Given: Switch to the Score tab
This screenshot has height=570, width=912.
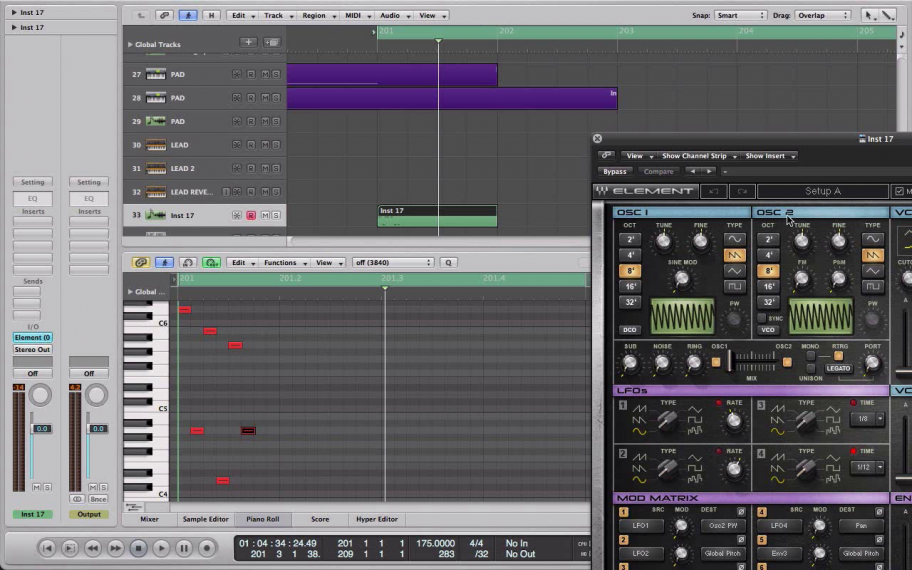Looking at the screenshot, I should pos(320,519).
